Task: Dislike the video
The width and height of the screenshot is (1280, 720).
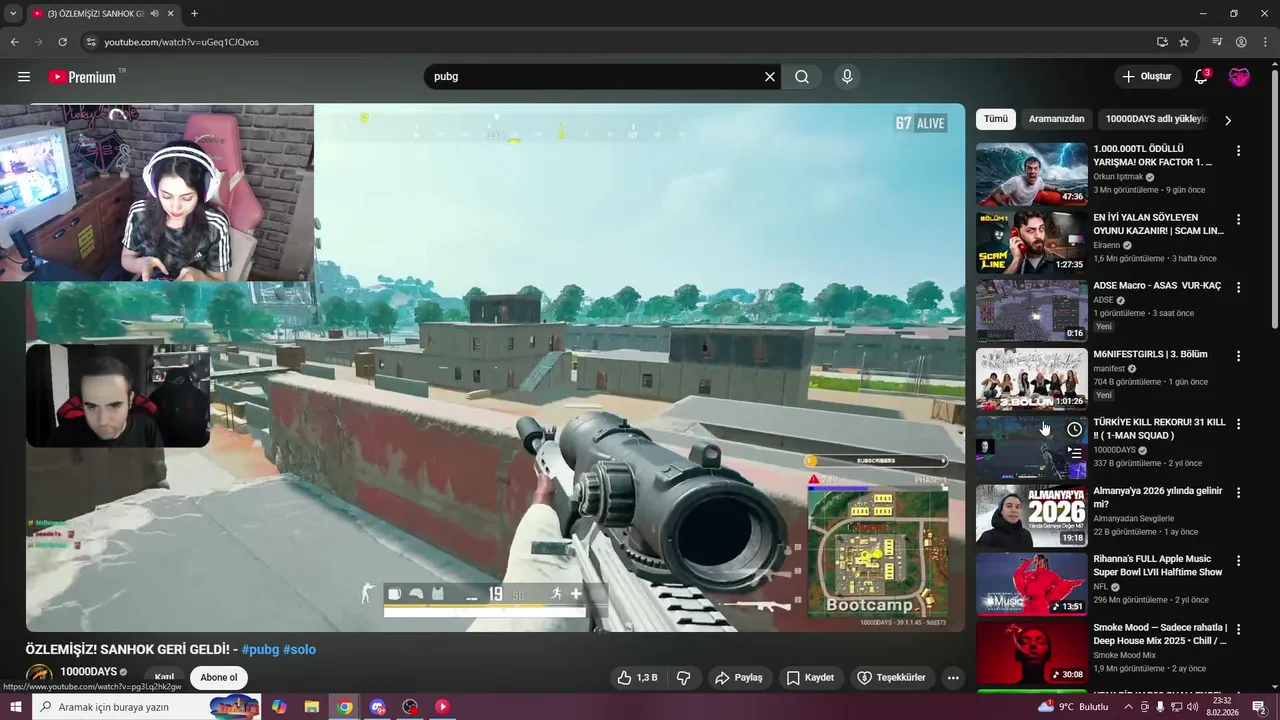Action: [684, 677]
